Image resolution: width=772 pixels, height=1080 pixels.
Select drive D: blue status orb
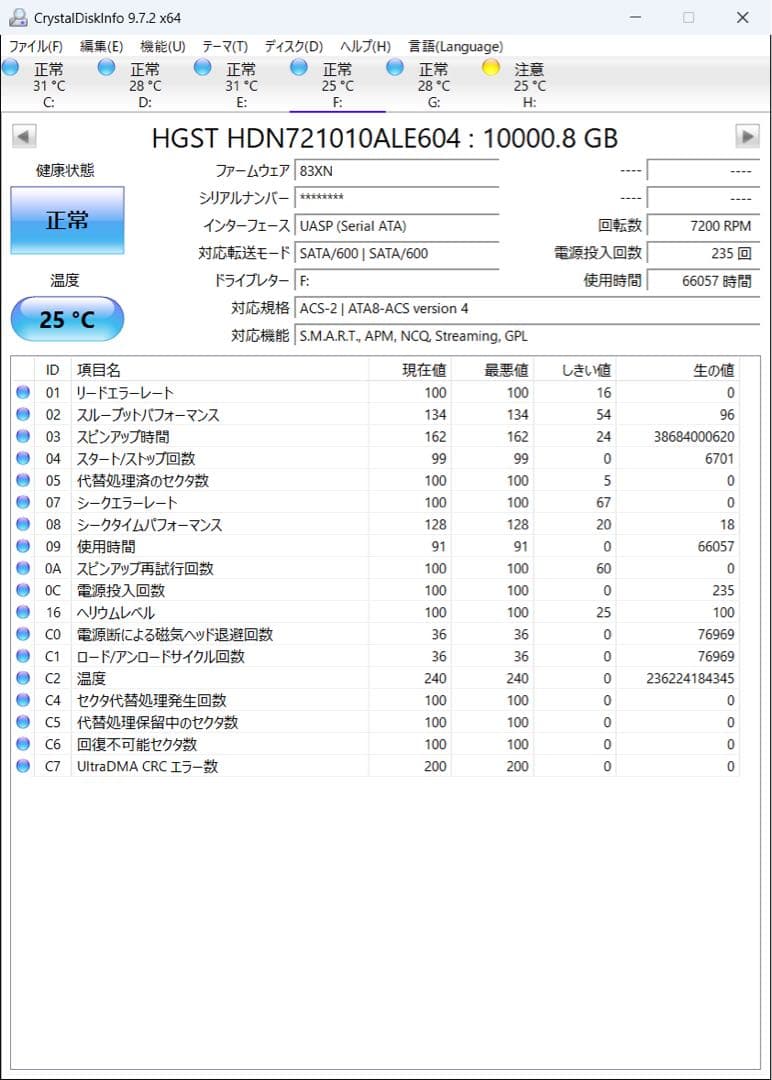click(107, 68)
